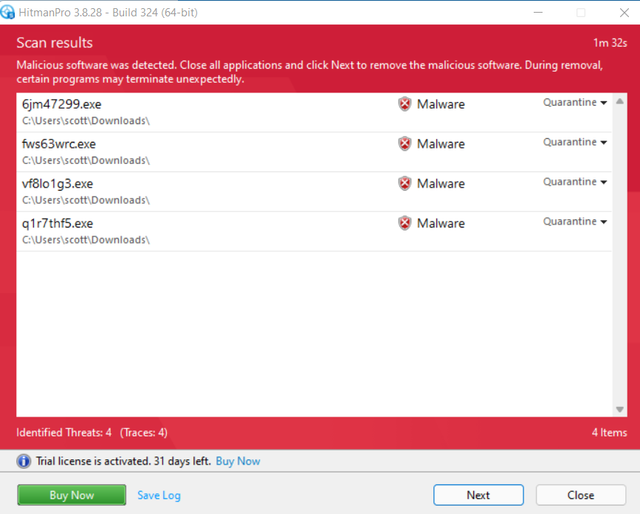Click the Save Log link
Image resolution: width=640 pixels, height=514 pixels.
click(159, 495)
